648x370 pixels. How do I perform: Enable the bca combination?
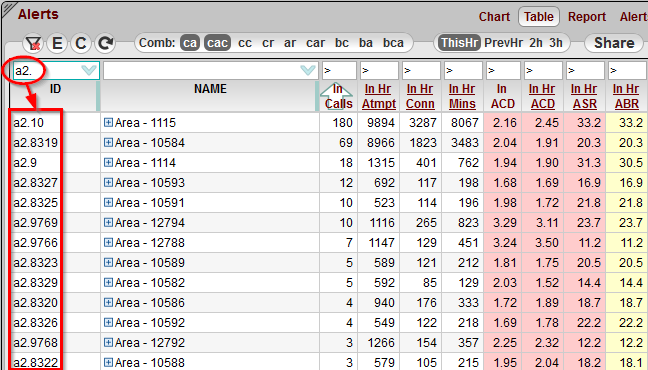(x=393, y=43)
